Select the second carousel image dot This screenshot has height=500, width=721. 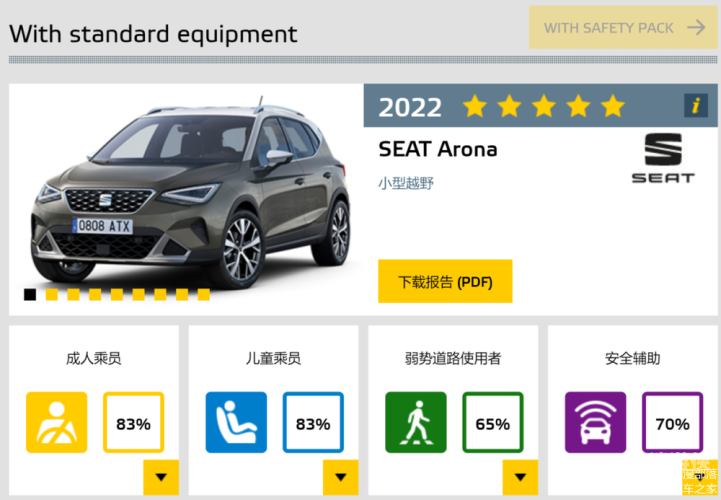[x=52, y=294]
